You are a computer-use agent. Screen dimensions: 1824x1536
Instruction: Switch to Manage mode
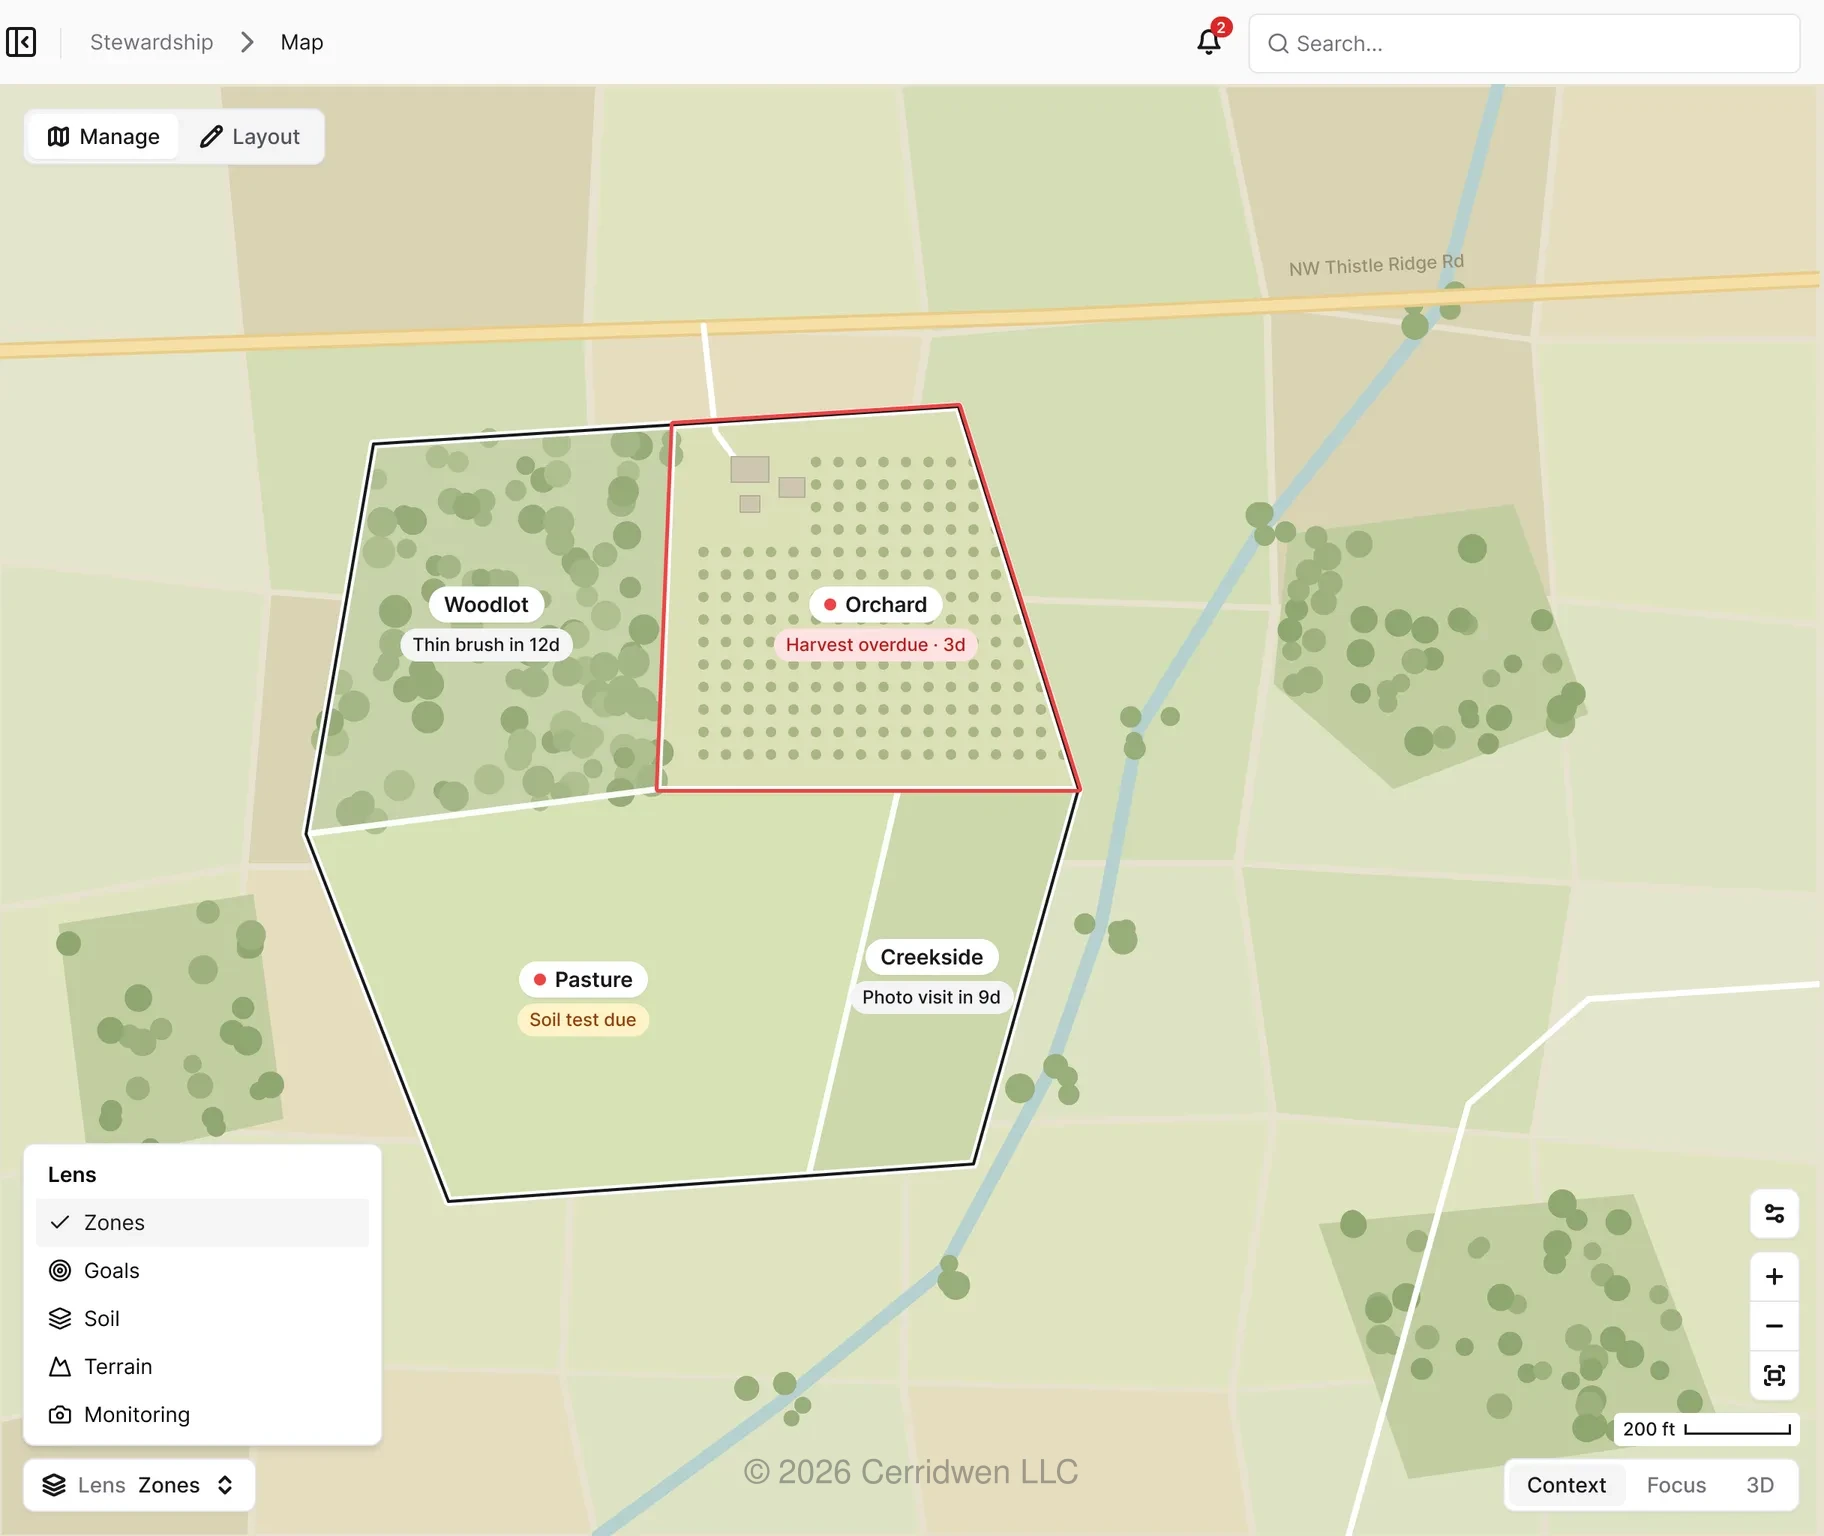click(x=104, y=136)
